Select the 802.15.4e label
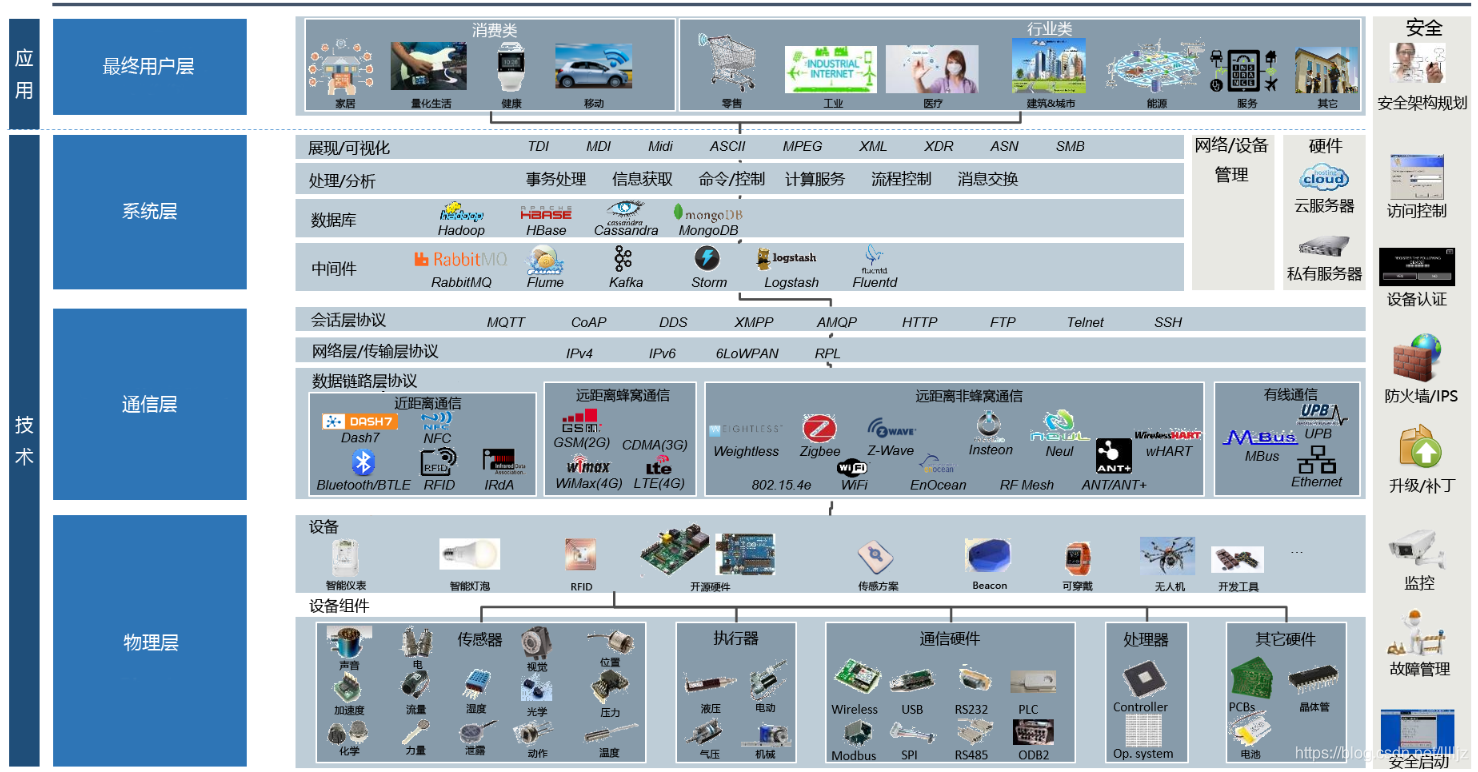 (x=780, y=485)
